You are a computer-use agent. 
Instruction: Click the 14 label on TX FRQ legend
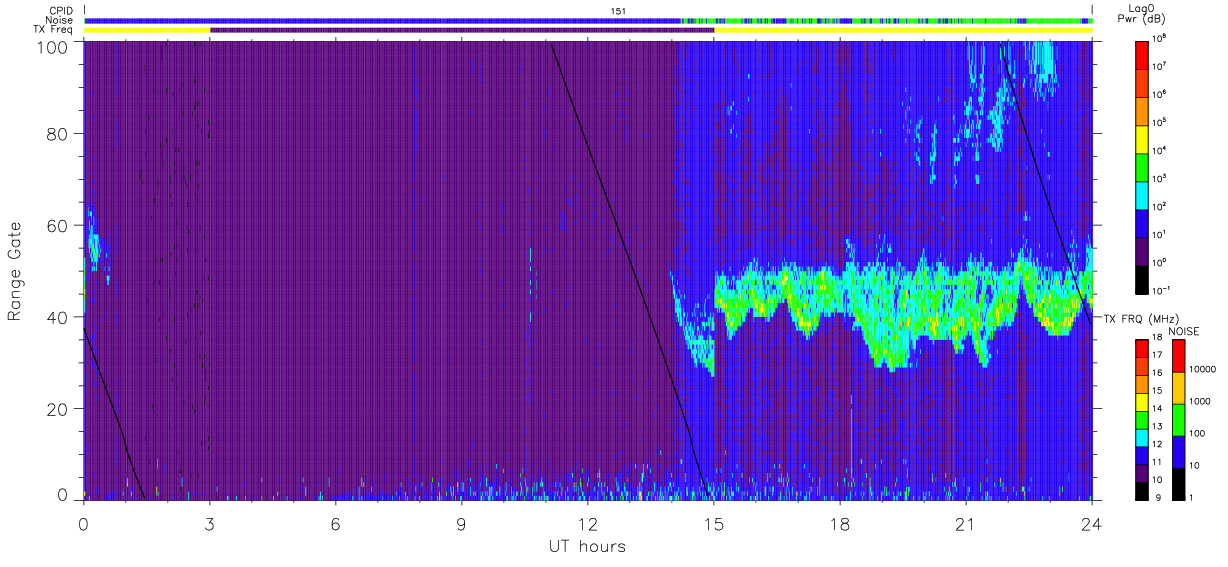pyautogui.click(x=1158, y=409)
